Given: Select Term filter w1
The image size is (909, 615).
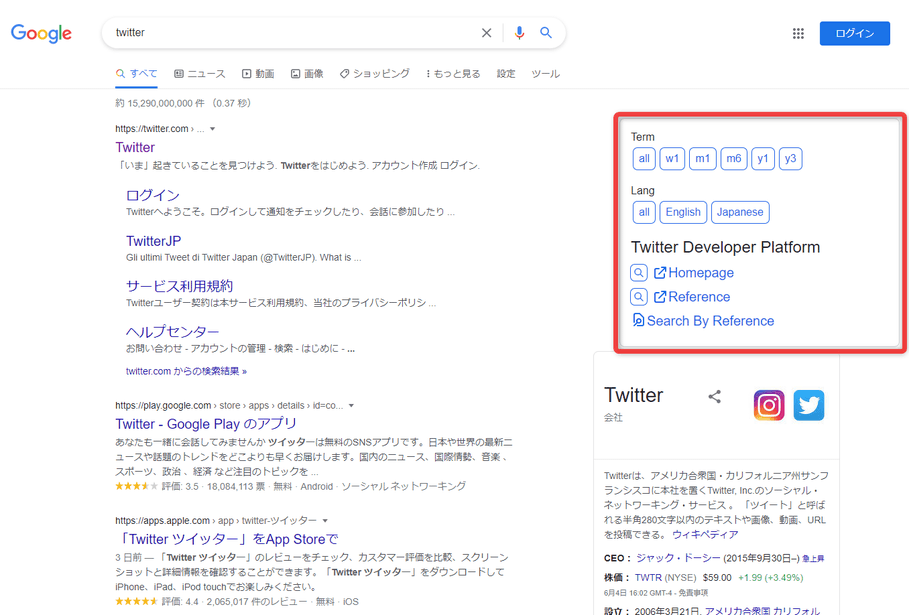Looking at the screenshot, I should coord(672,158).
